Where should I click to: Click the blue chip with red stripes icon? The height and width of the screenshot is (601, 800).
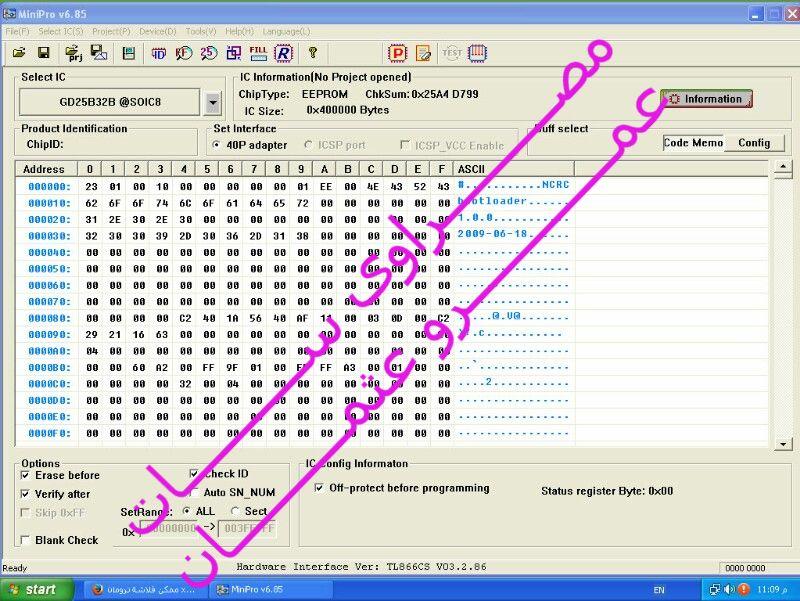(478, 53)
